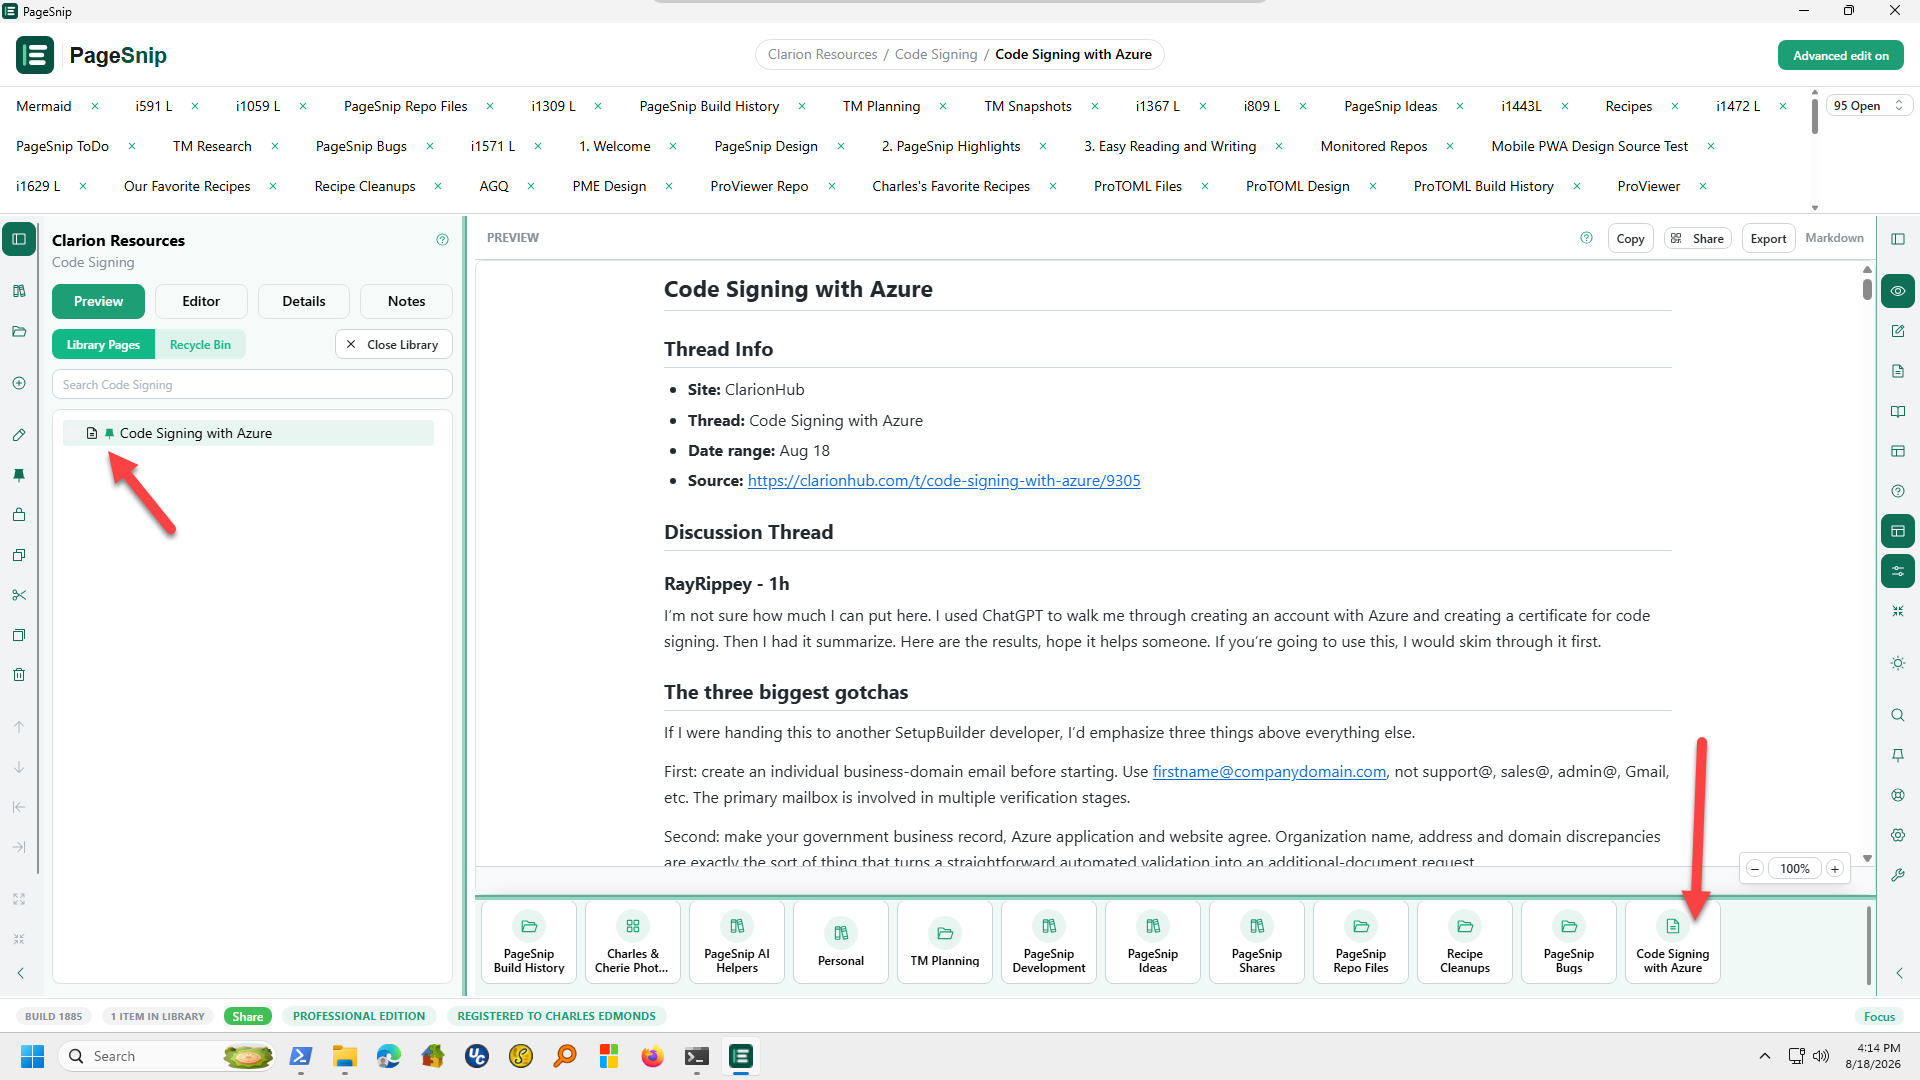Expand the 95 Open tabs dropdown
Image resolution: width=1920 pixels, height=1080 pixels.
pyautogui.click(x=1868, y=105)
